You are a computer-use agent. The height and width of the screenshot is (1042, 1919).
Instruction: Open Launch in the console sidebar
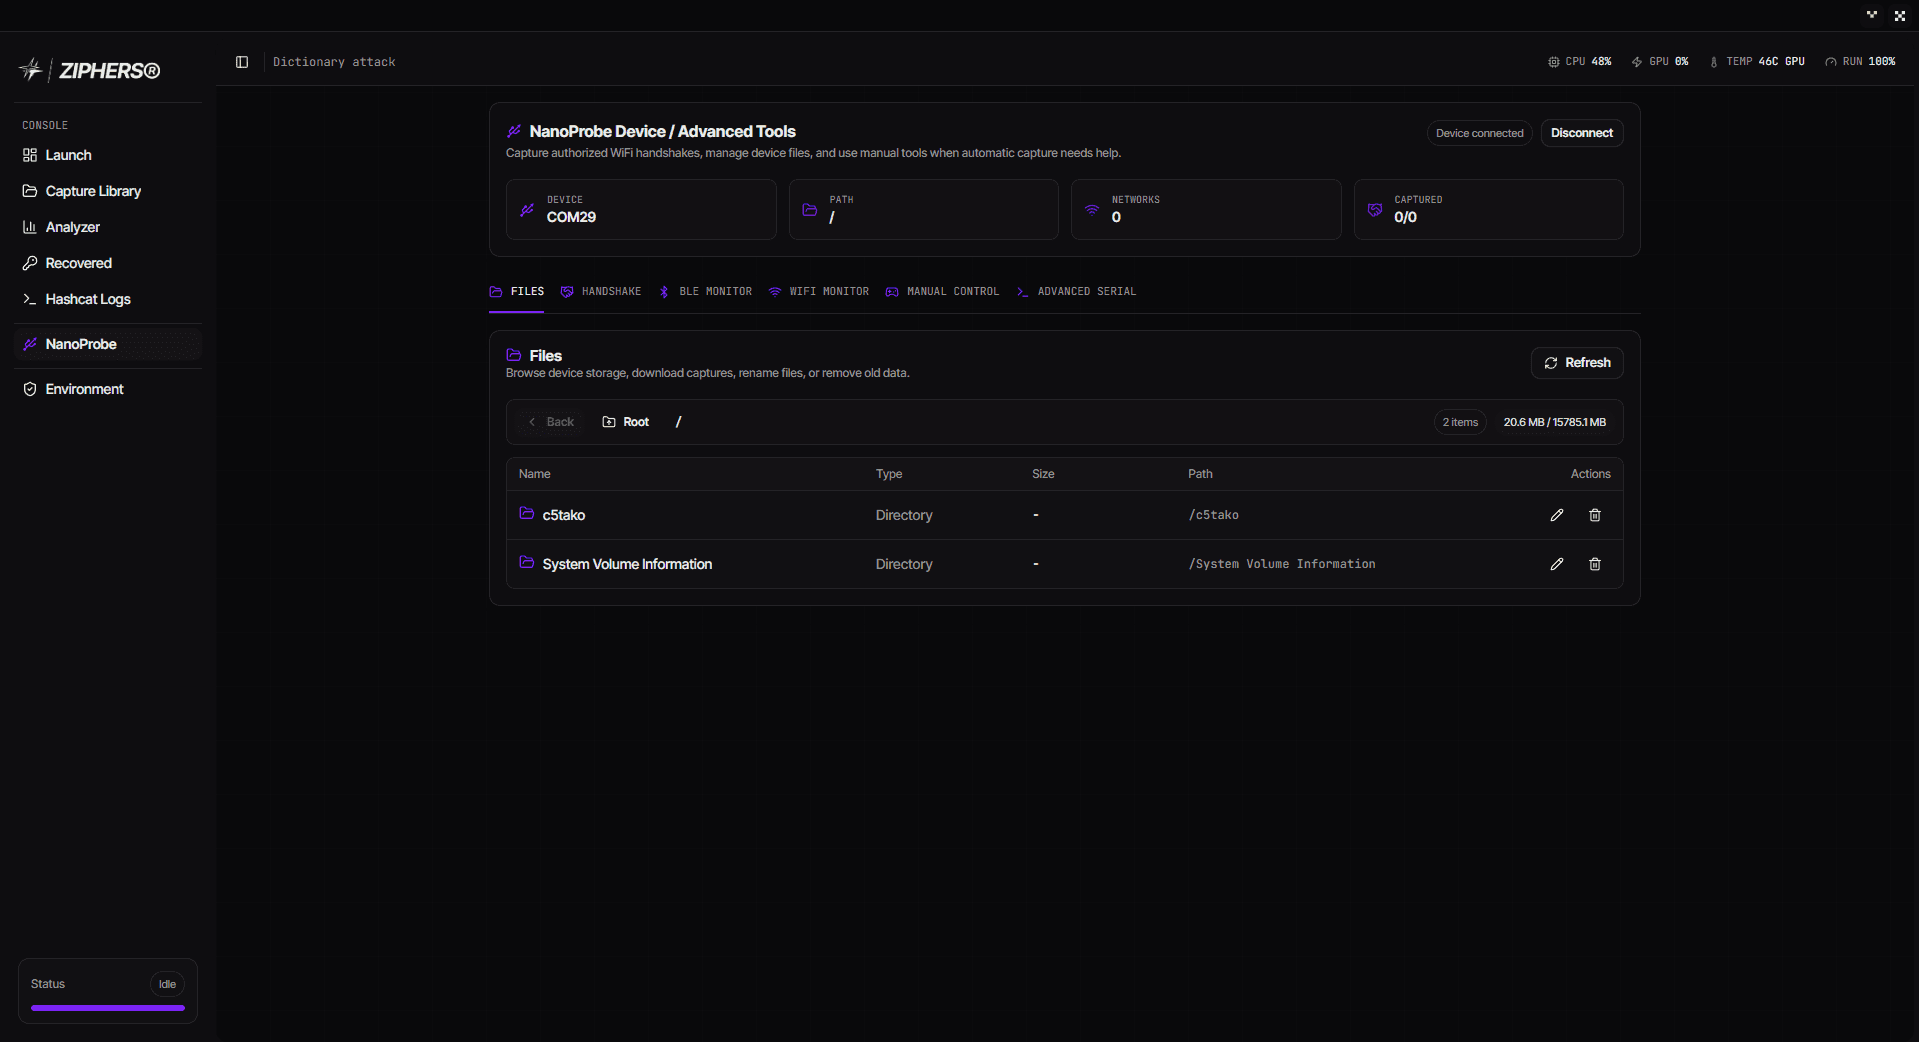click(x=108, y=155)
